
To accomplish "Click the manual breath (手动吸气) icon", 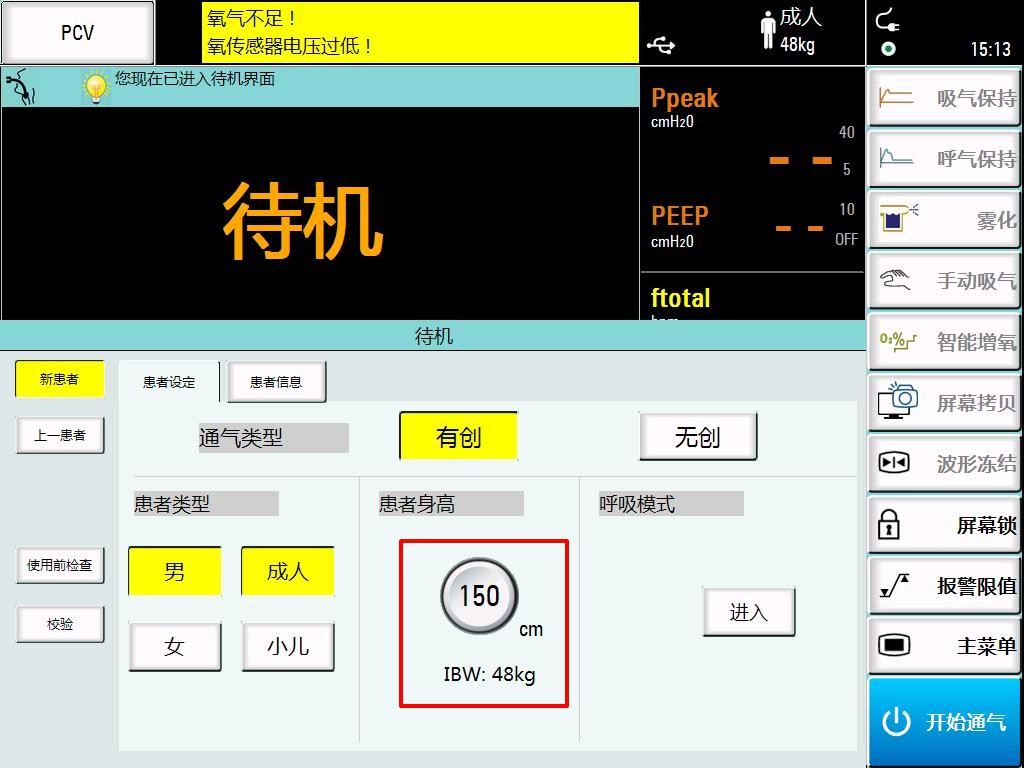I will click(896, 281).
